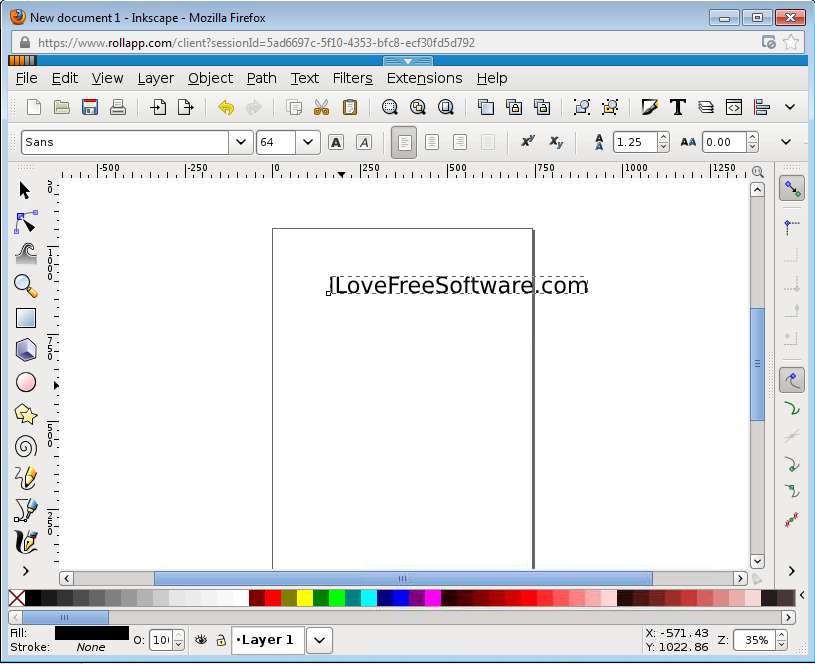The width and height of the screenshot is (815, 664).
Task: Print the document using printer icon
Action: (118, 108)
